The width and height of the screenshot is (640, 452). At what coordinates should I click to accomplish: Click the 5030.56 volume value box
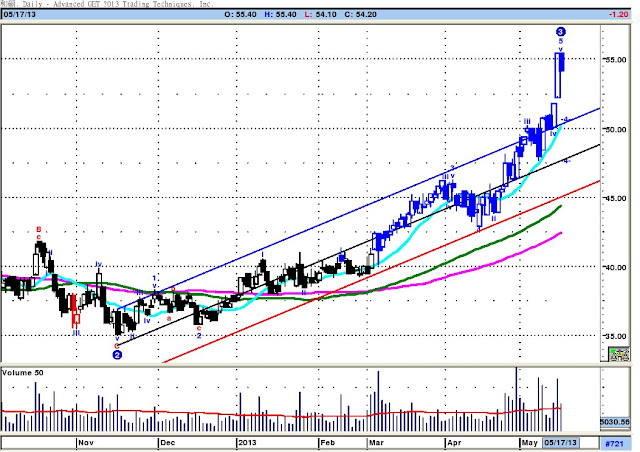615,422
